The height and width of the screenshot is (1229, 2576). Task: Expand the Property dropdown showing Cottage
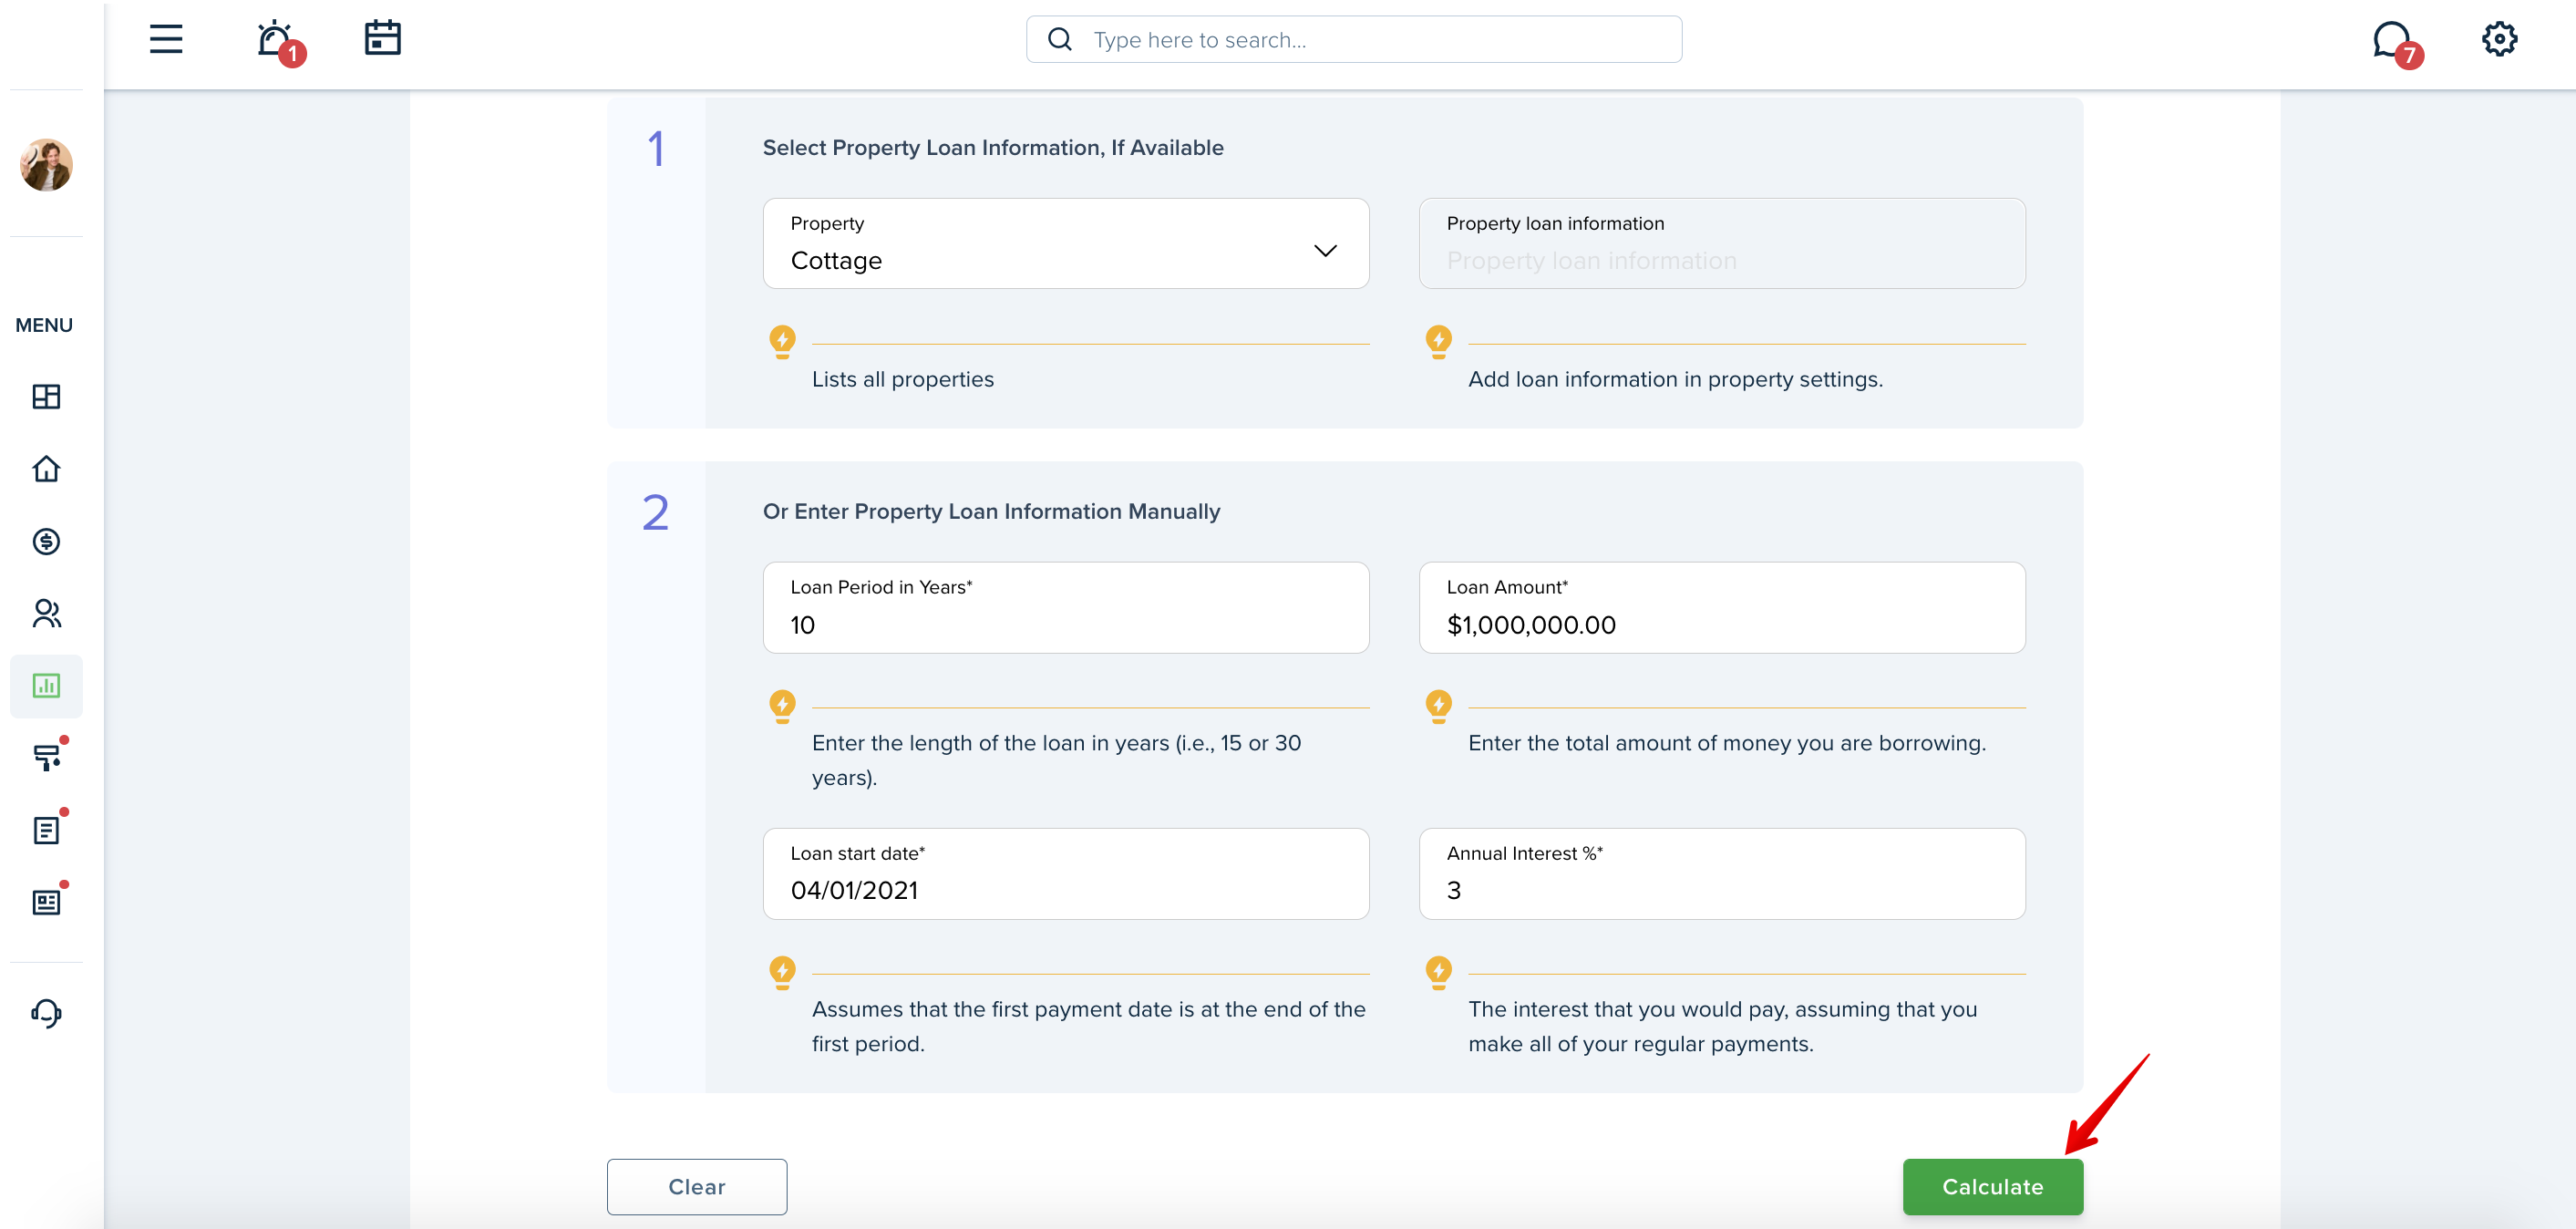tap(1066, 244)
